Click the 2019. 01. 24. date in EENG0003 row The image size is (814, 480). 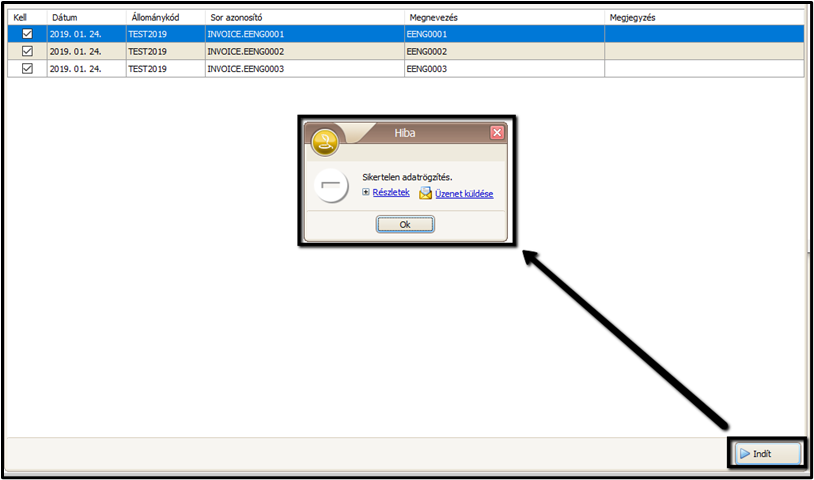(87, 68)
